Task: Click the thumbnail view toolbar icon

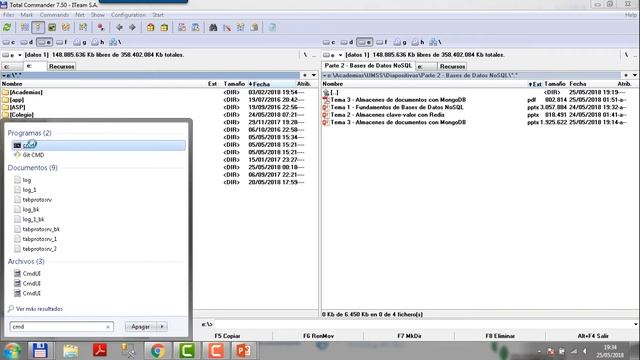Action: coord(52,27)
